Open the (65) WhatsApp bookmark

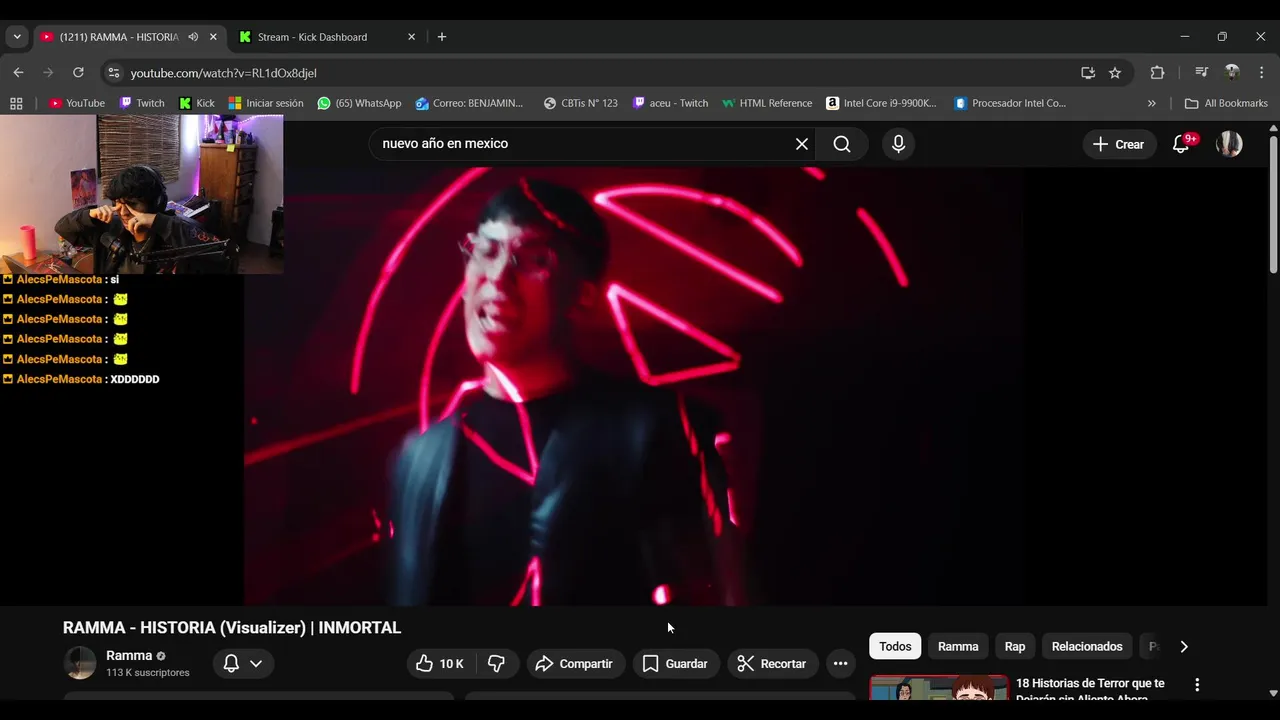pyautogui.click(x=359, y=103)
